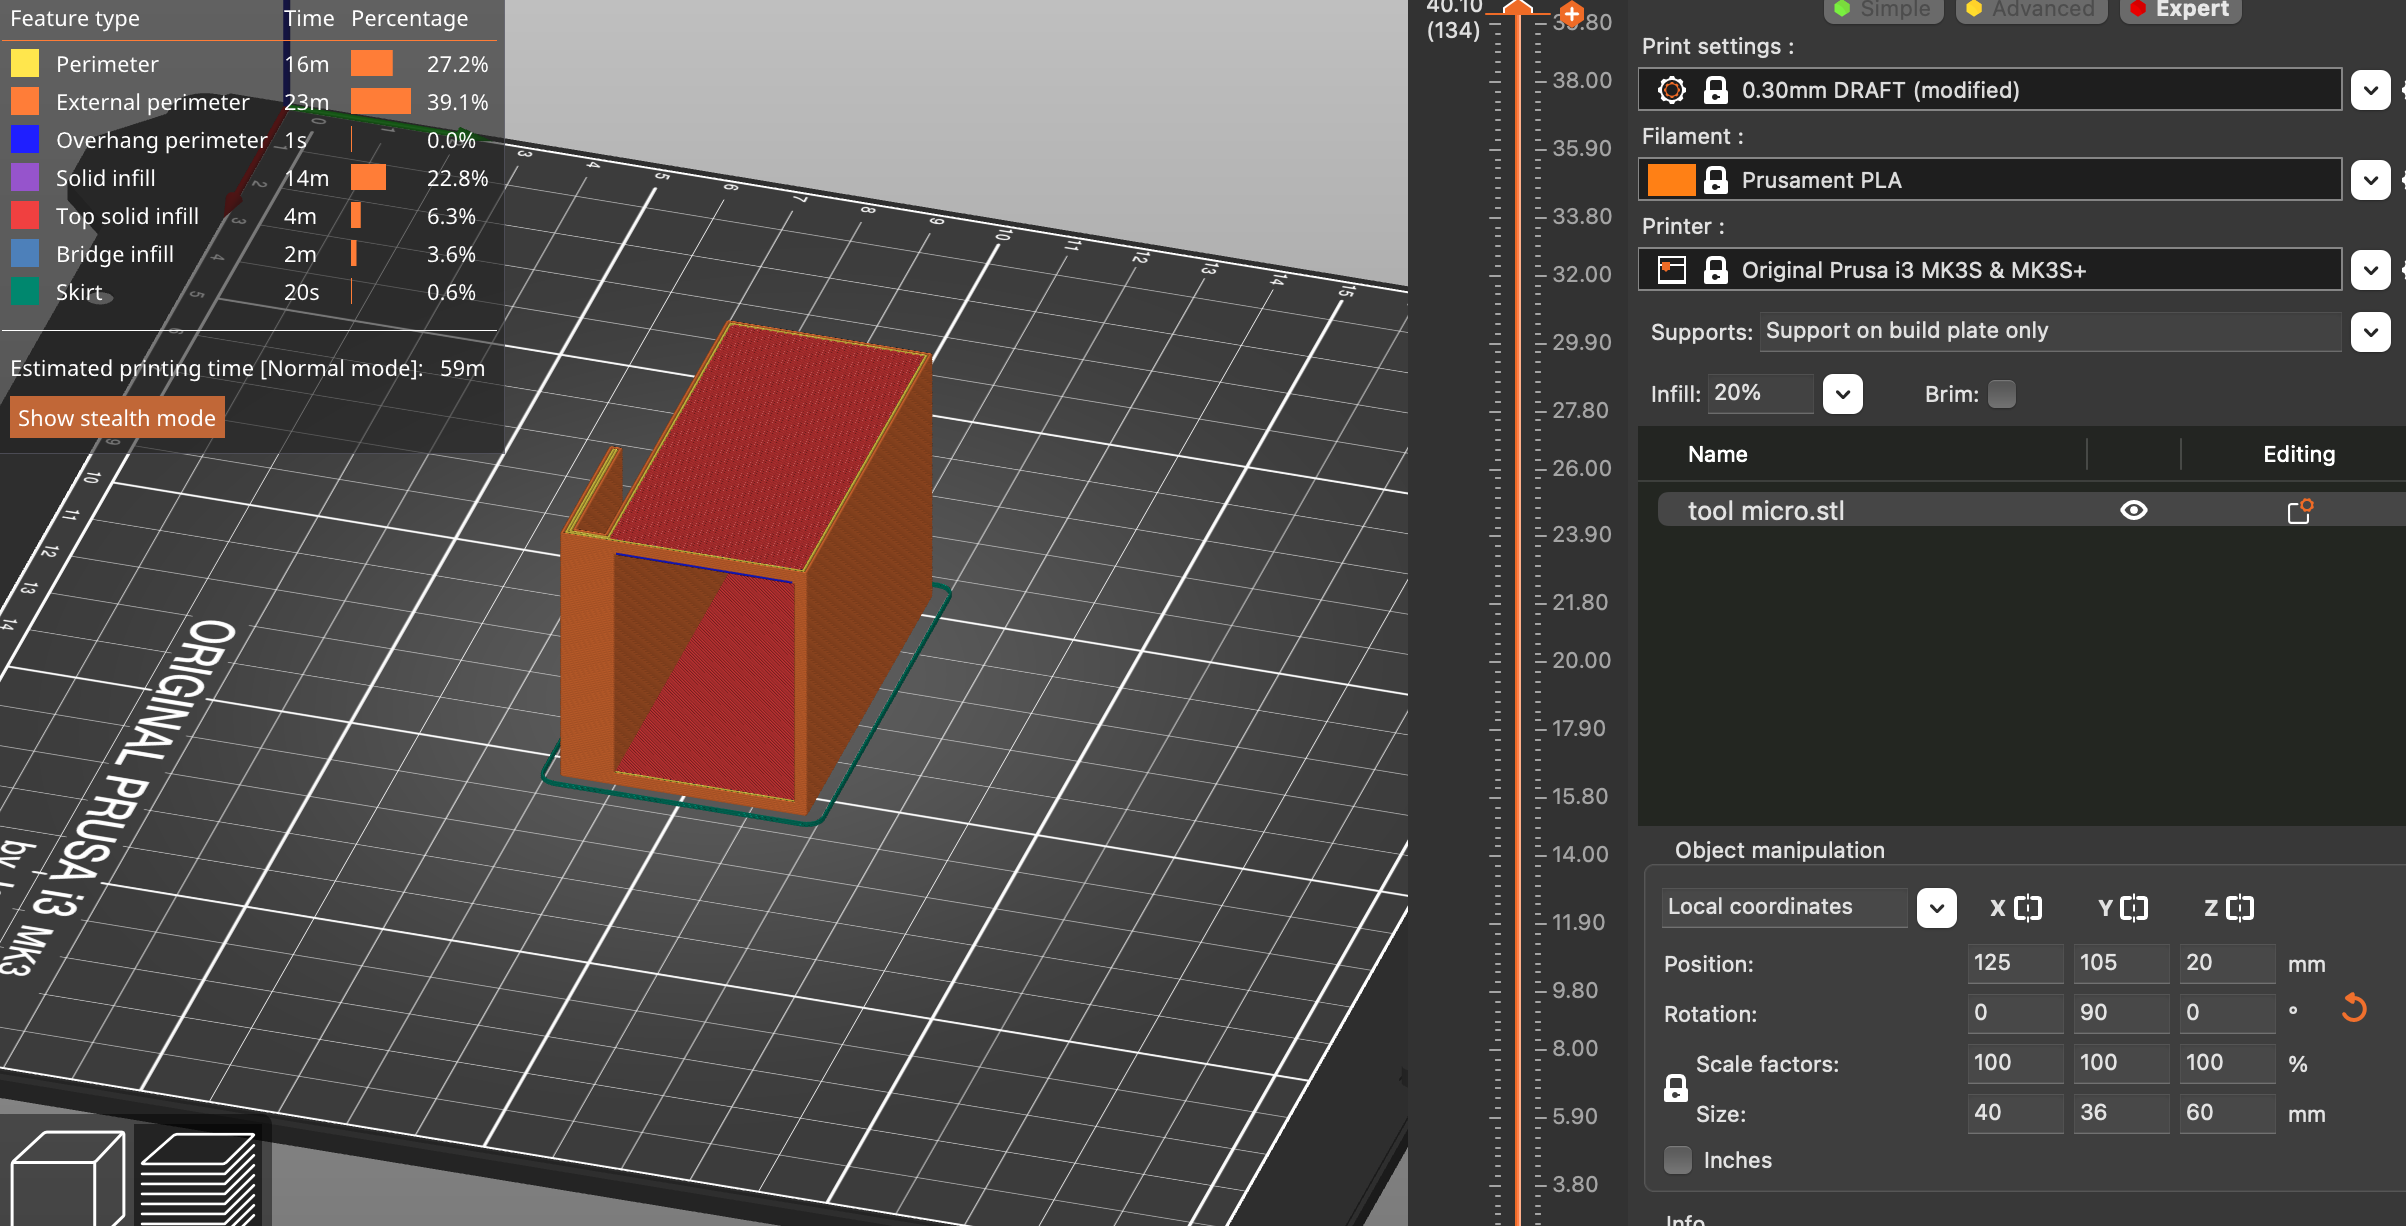Expand the Print settings preset dropdown
This screenshot has width=2406, height=1226.
click(x=2370, y=90)
